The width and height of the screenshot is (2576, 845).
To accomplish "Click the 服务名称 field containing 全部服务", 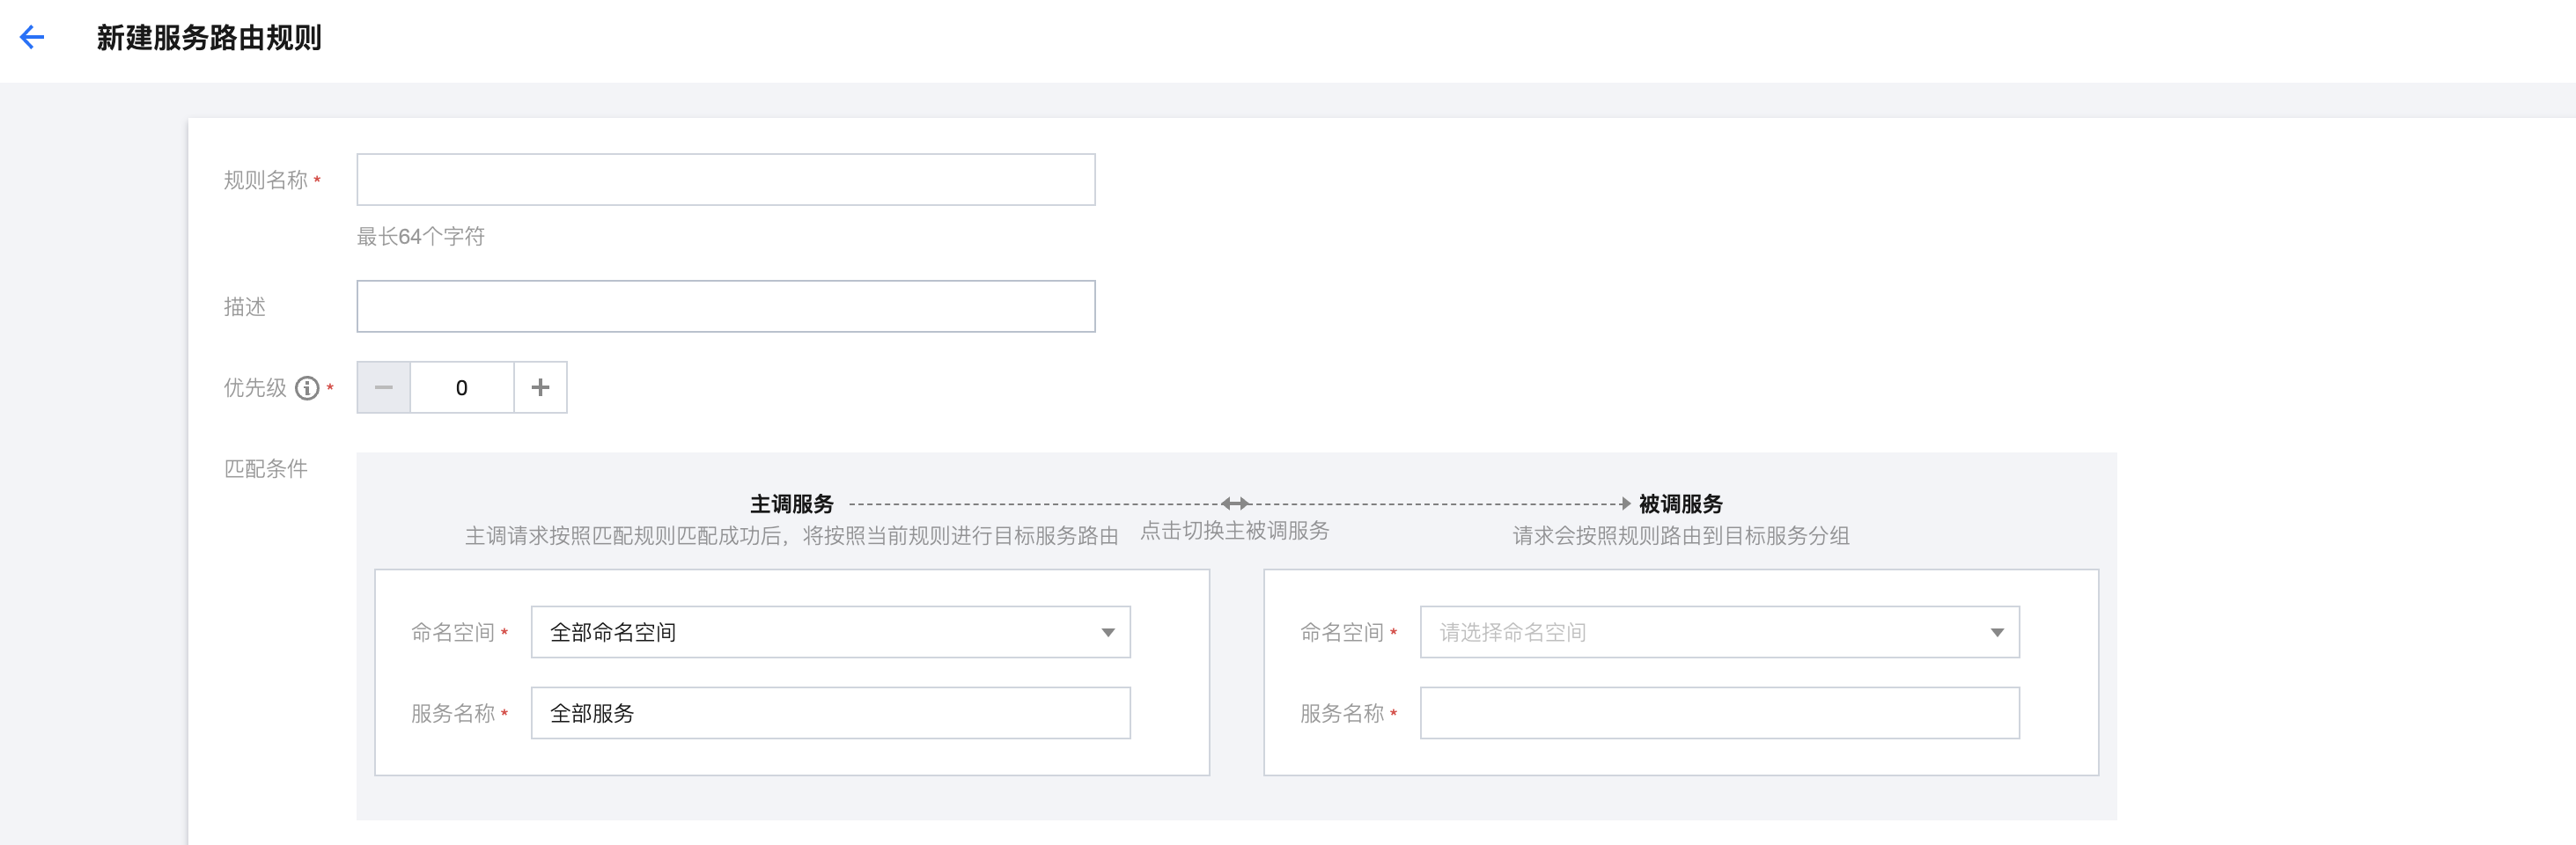I will coord(830,713).
